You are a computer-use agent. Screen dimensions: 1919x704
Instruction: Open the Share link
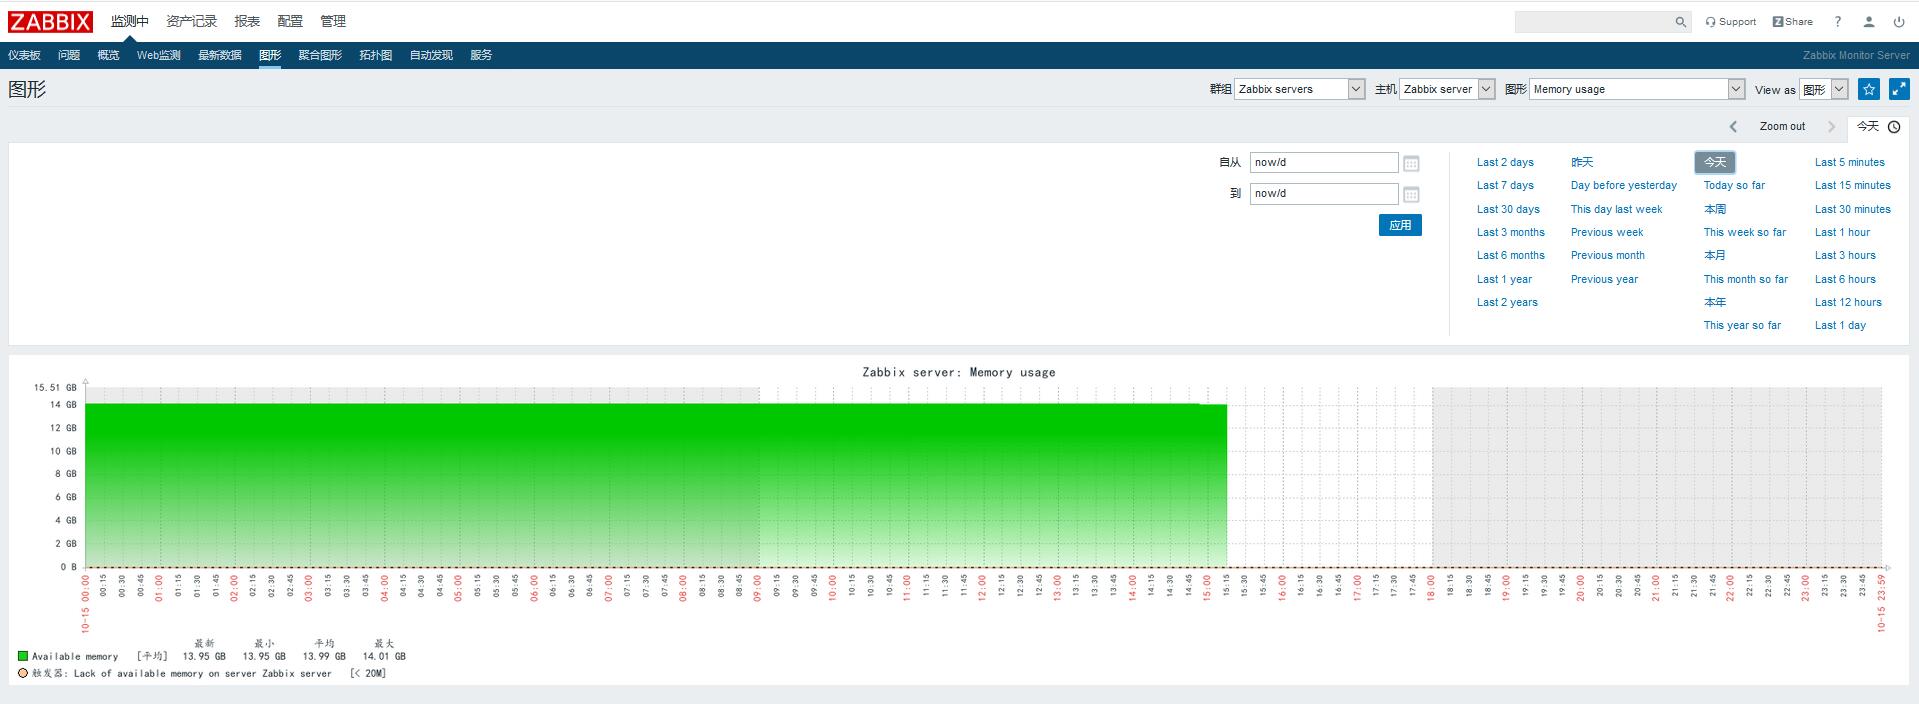(1793, 22)
